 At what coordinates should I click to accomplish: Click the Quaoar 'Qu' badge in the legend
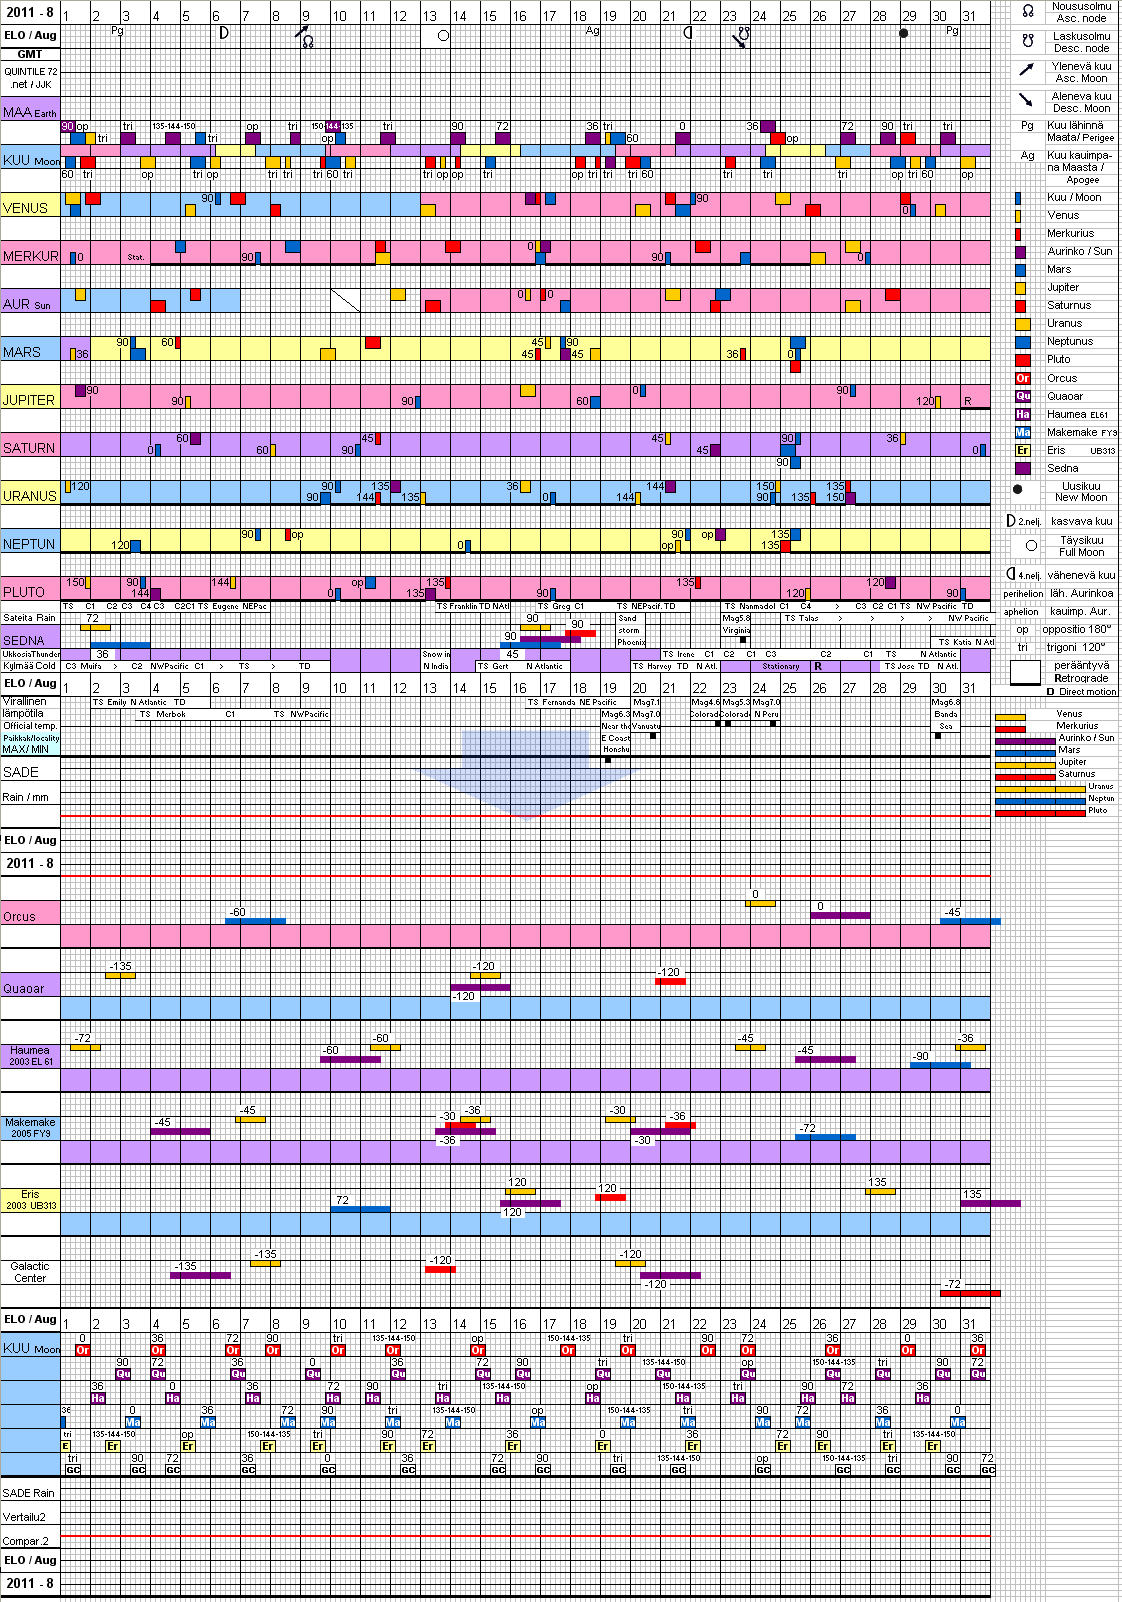pyautogui.click(x=1022, y=397)
